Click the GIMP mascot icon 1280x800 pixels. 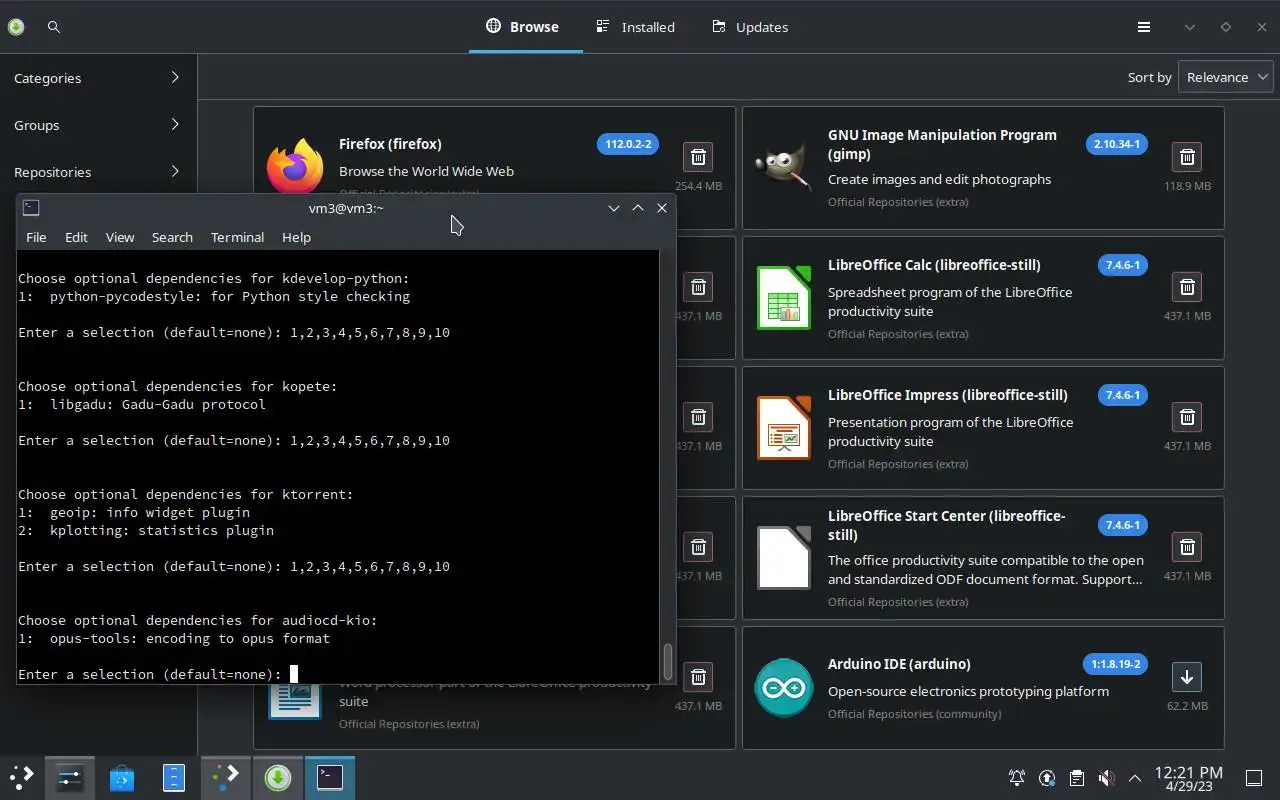coord(783,168)
